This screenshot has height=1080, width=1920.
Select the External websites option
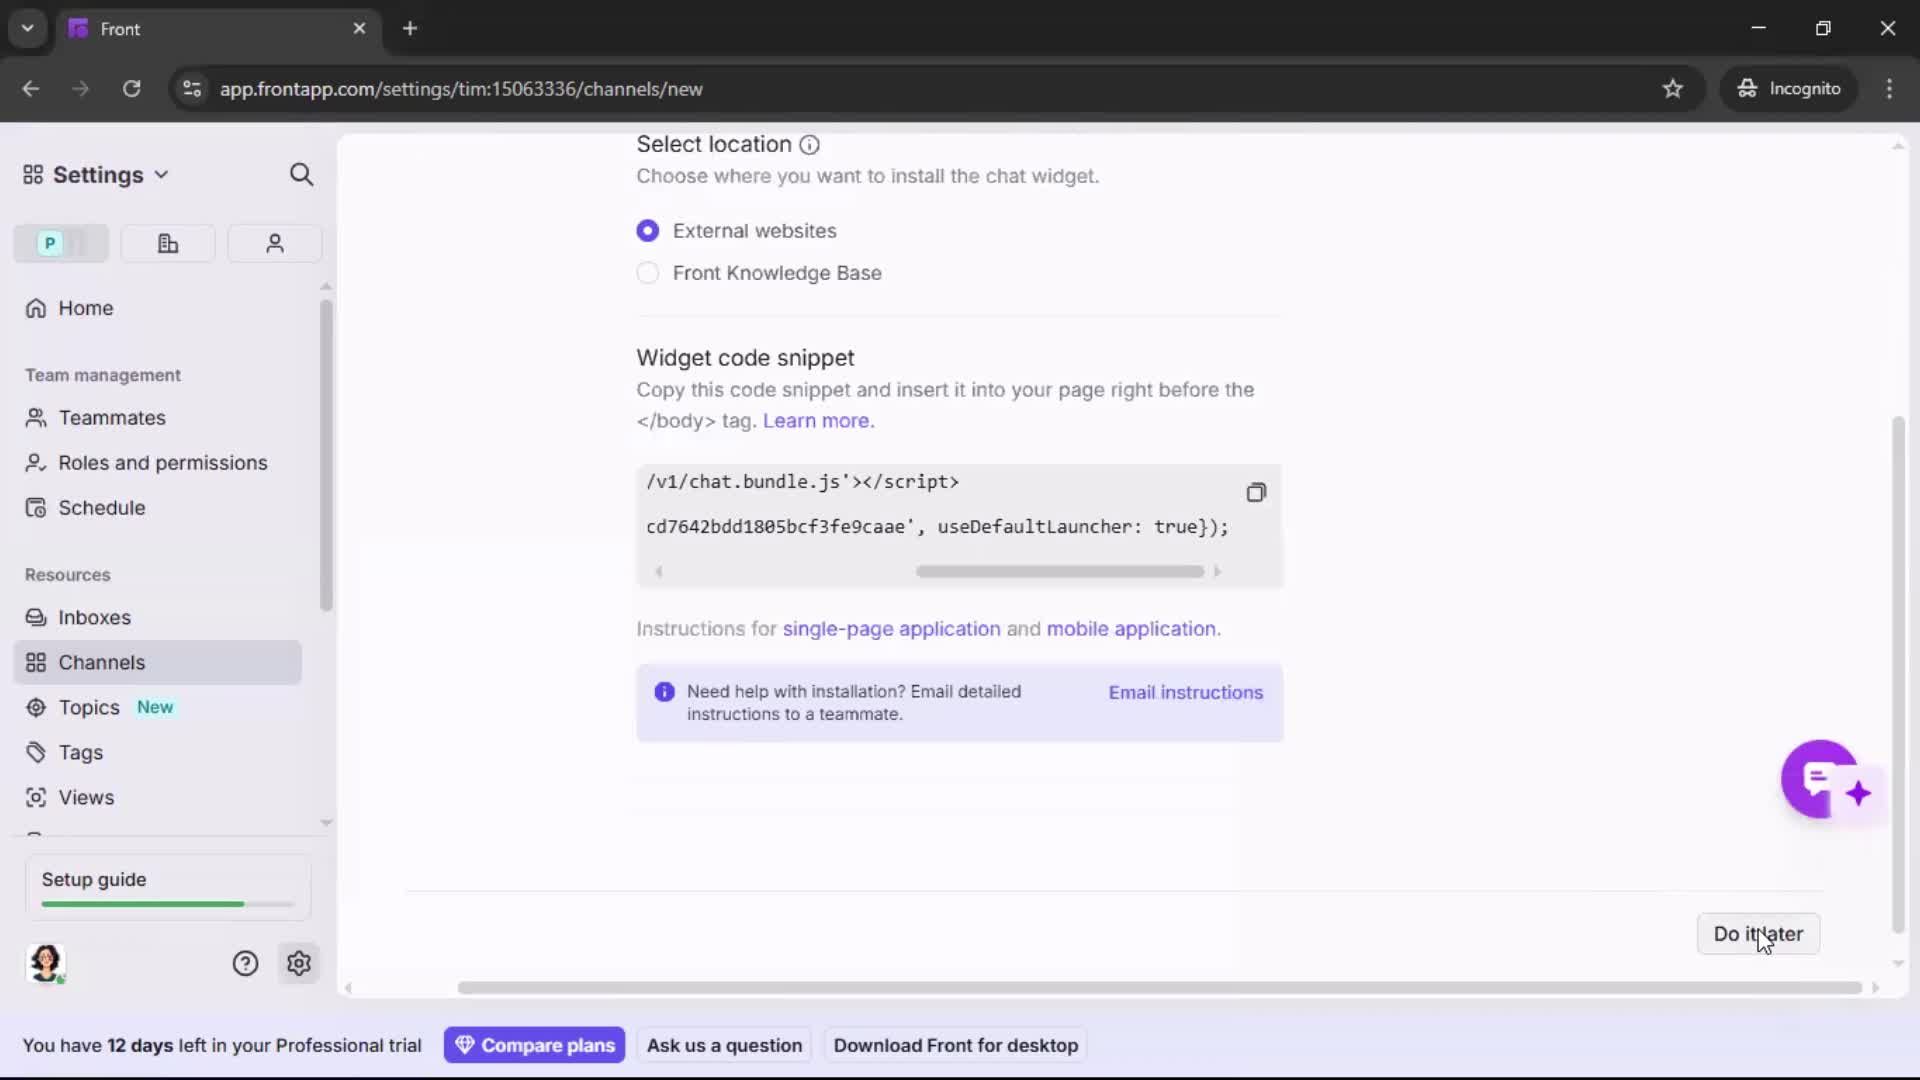click(x=648, y=230)
